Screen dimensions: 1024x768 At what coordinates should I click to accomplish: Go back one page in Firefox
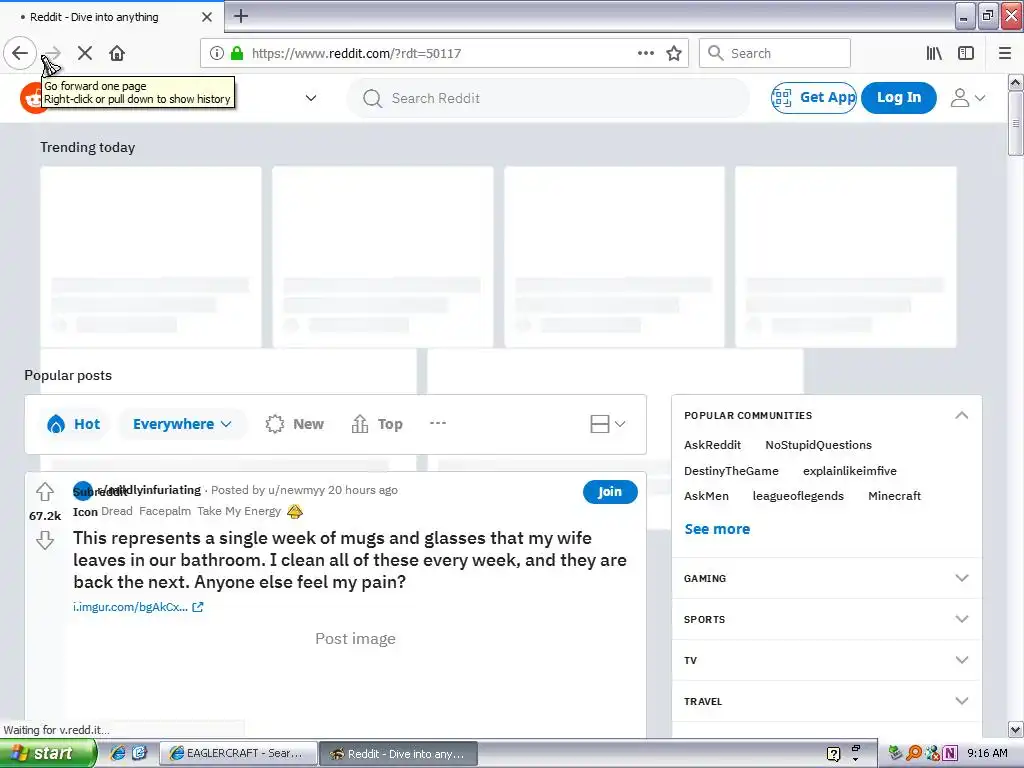(20, 53)
